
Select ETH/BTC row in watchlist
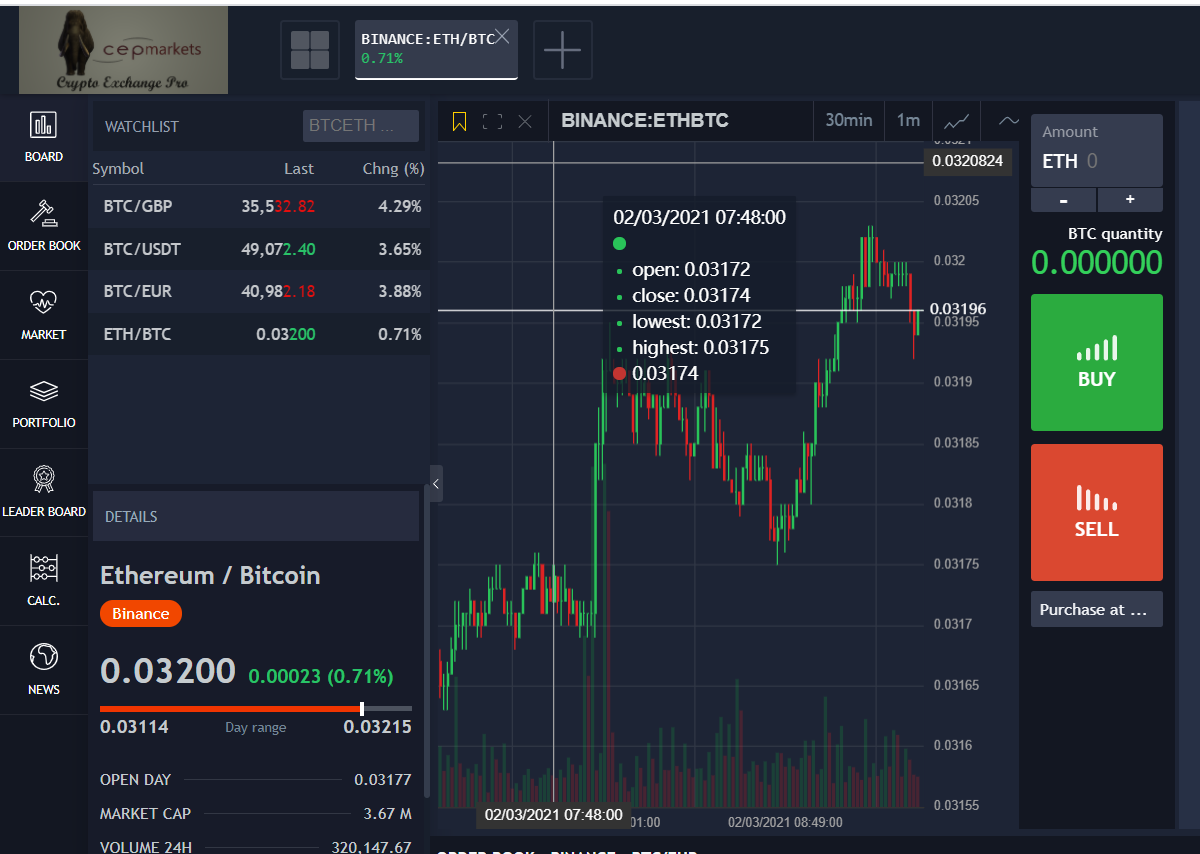pyautogui.click(x=260, y=334)
